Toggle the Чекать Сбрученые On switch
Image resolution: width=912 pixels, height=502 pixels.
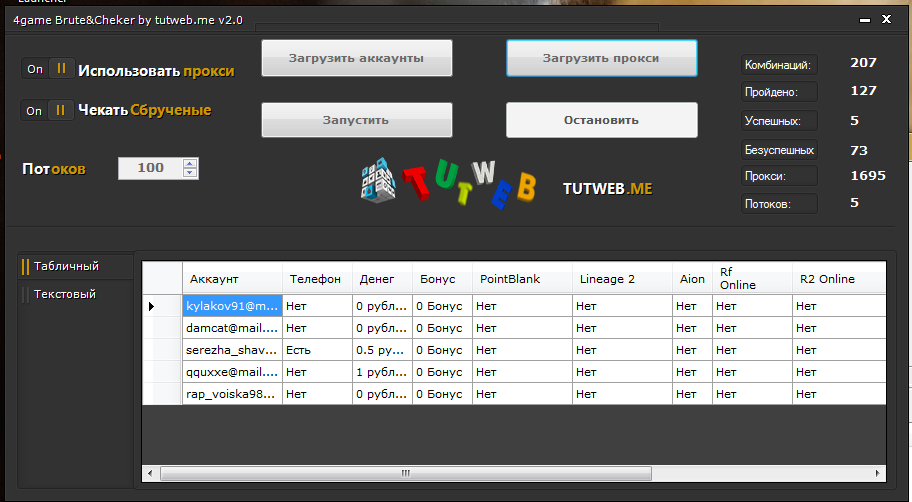pos(48,111)
